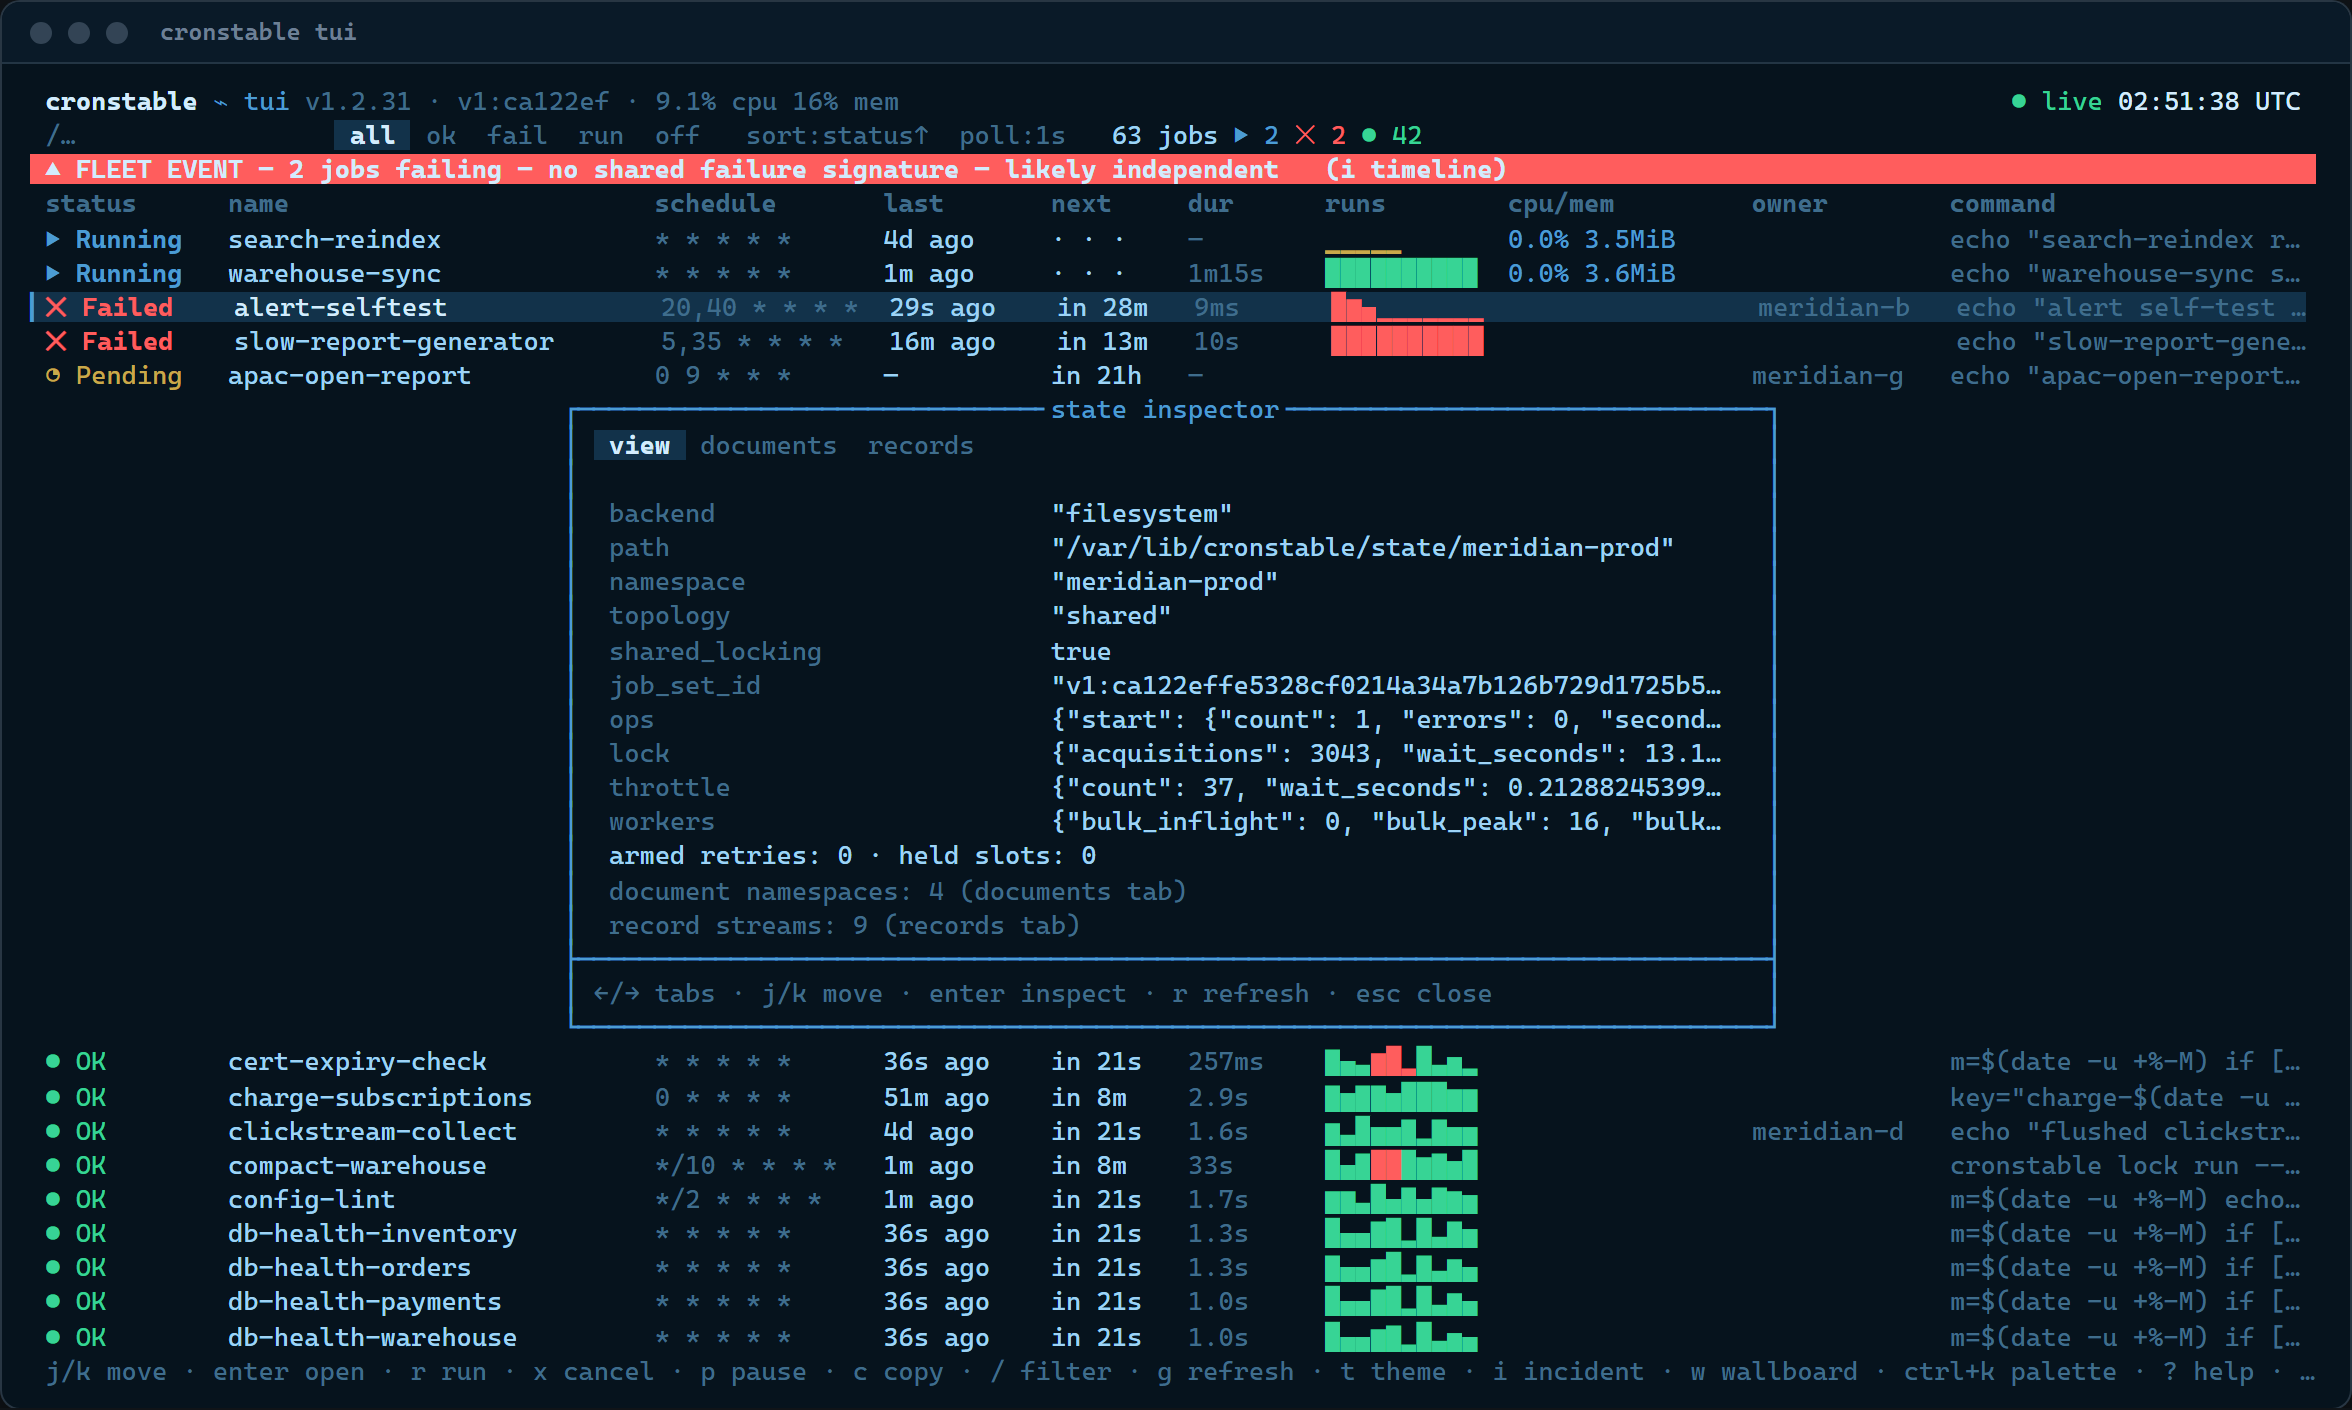
Task: Click the OK status dot for clickstream-collect
Action: pyautogui.click(x=53, y=1131)
